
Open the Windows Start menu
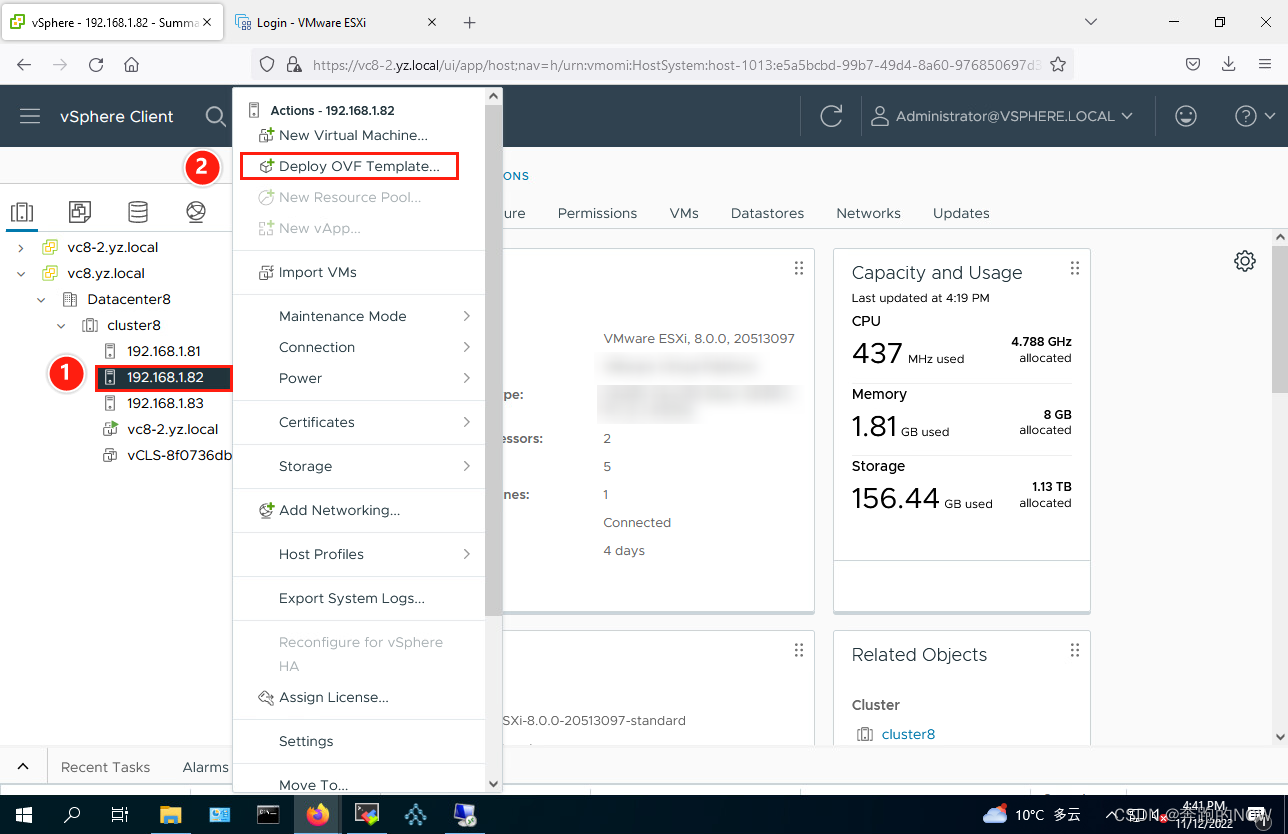(x=23, y=815)
